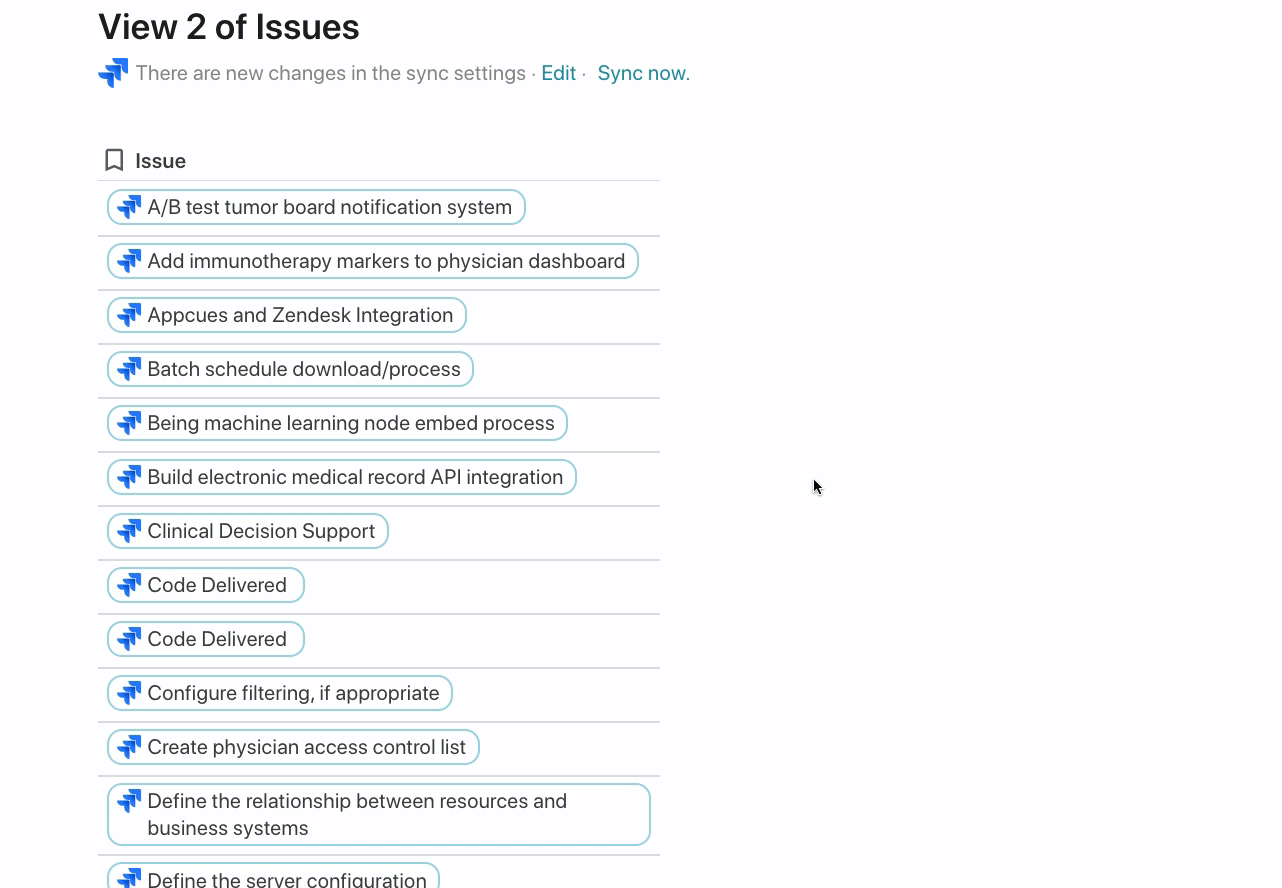Click Jira icon on Add immunotherapy markers issue
Viewport: 1282px width, 888px height.
129,261
